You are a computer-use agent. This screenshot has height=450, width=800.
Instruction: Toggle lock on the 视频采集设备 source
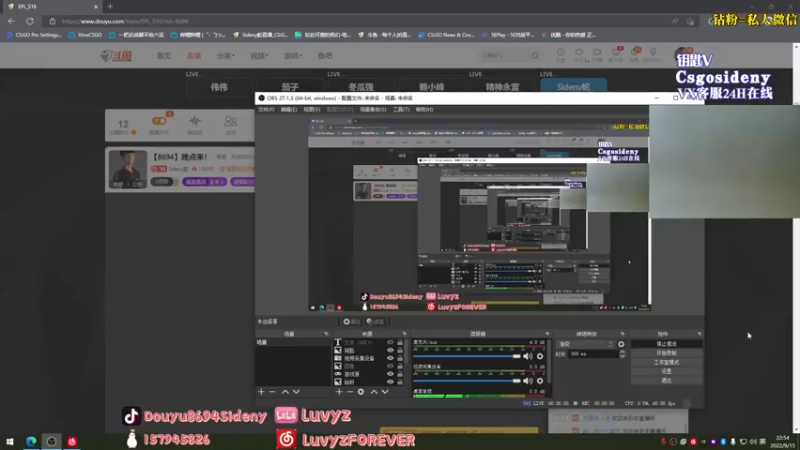(400, 358)
